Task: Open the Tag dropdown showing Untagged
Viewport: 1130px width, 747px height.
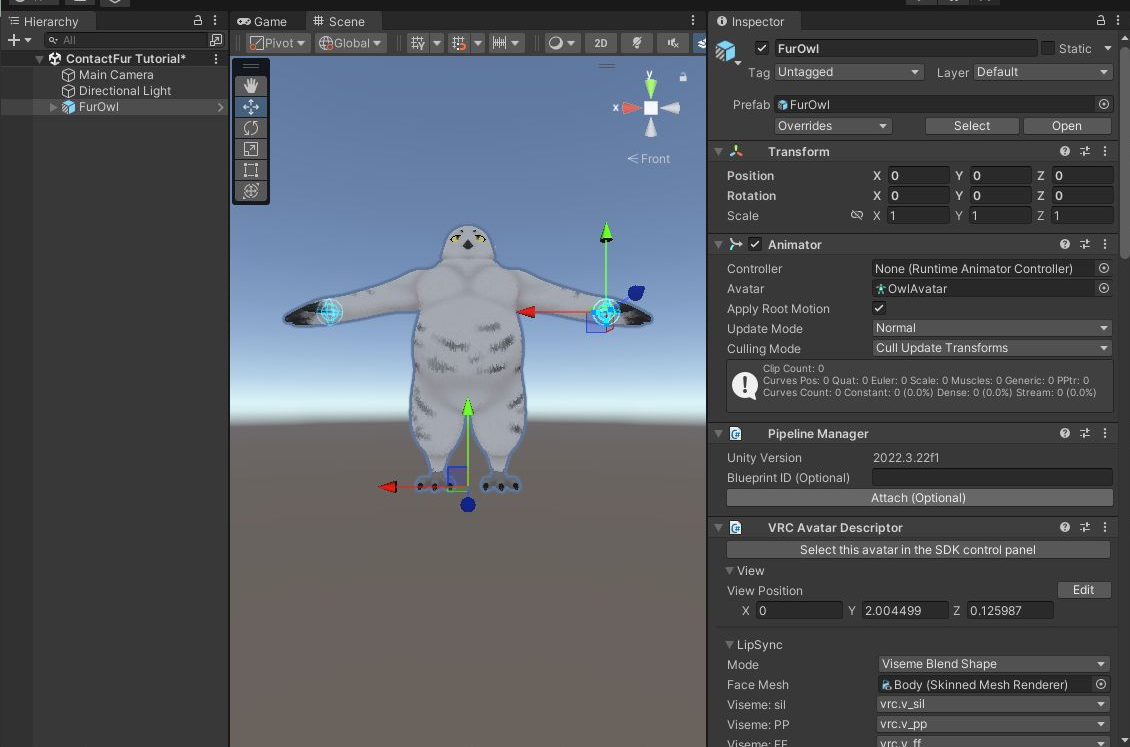Action: [849, 72]
